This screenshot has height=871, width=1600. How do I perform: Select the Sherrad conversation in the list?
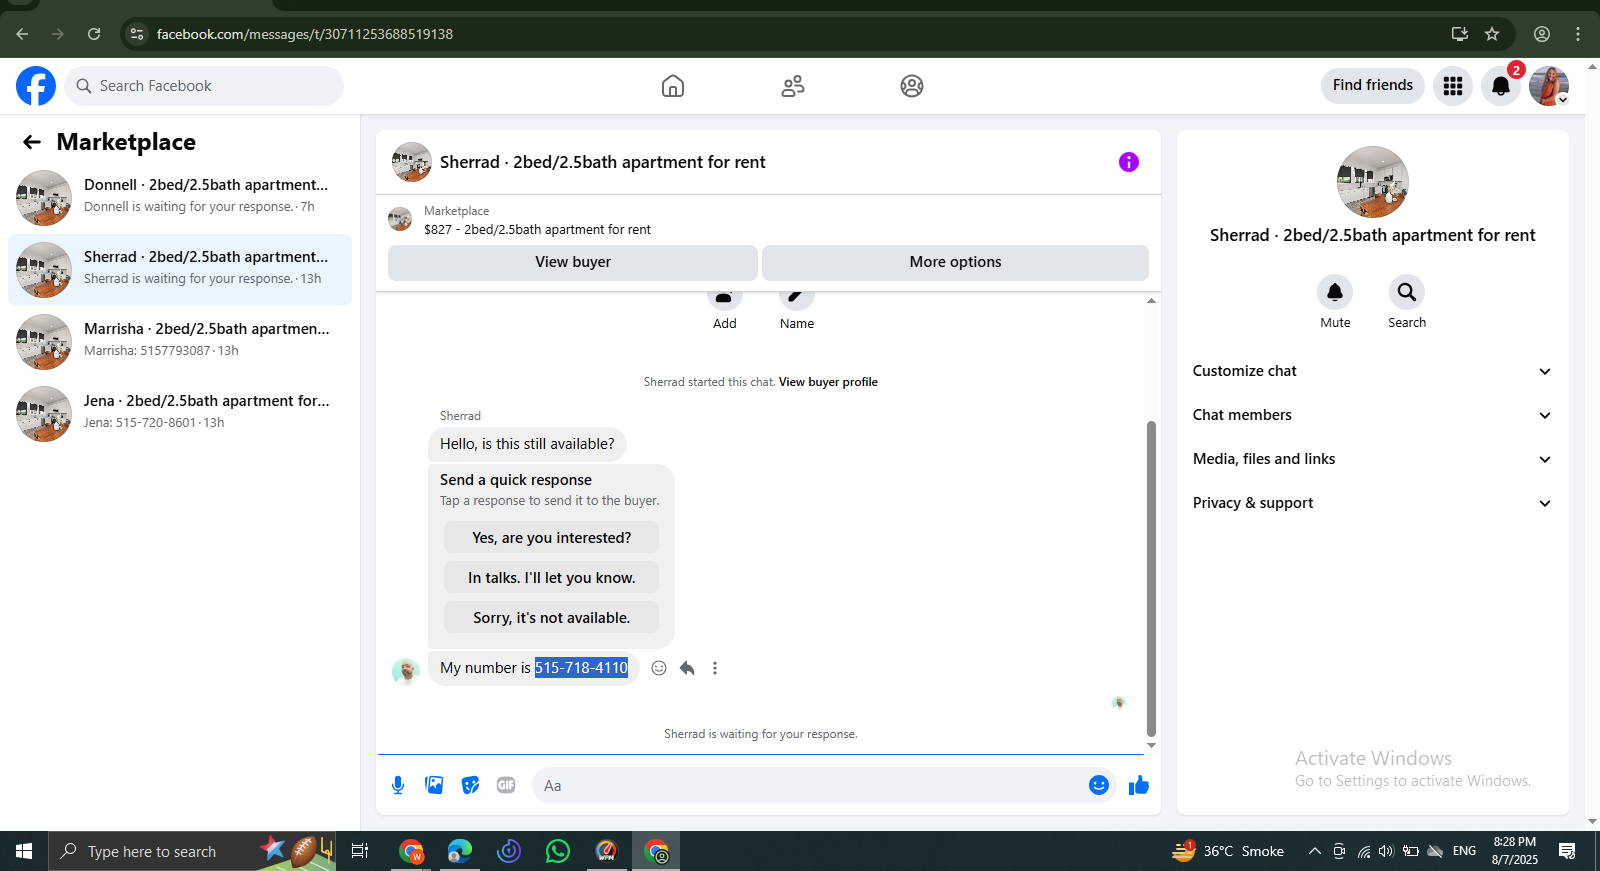pos(180,269)
